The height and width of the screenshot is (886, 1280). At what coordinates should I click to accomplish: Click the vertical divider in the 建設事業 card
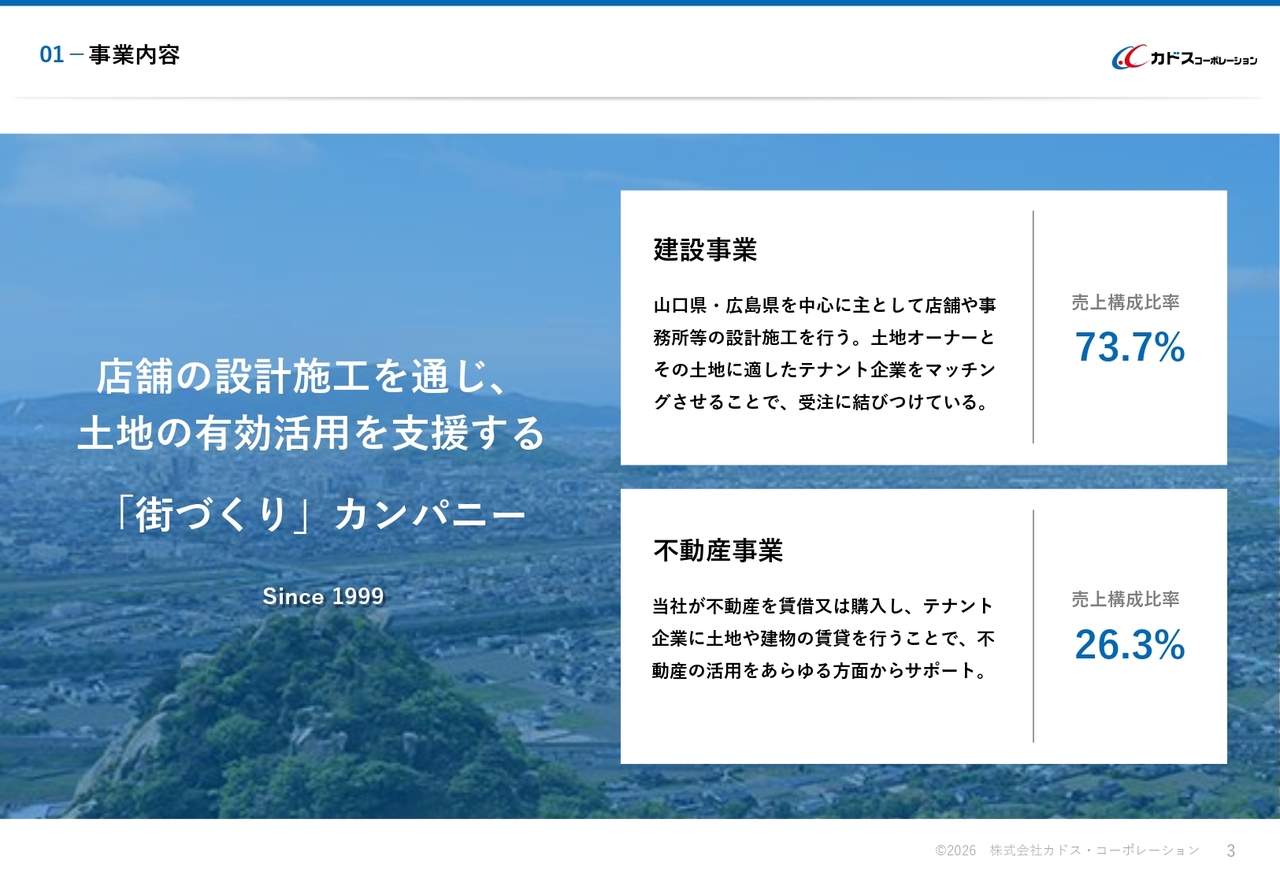click(1033, 327)
